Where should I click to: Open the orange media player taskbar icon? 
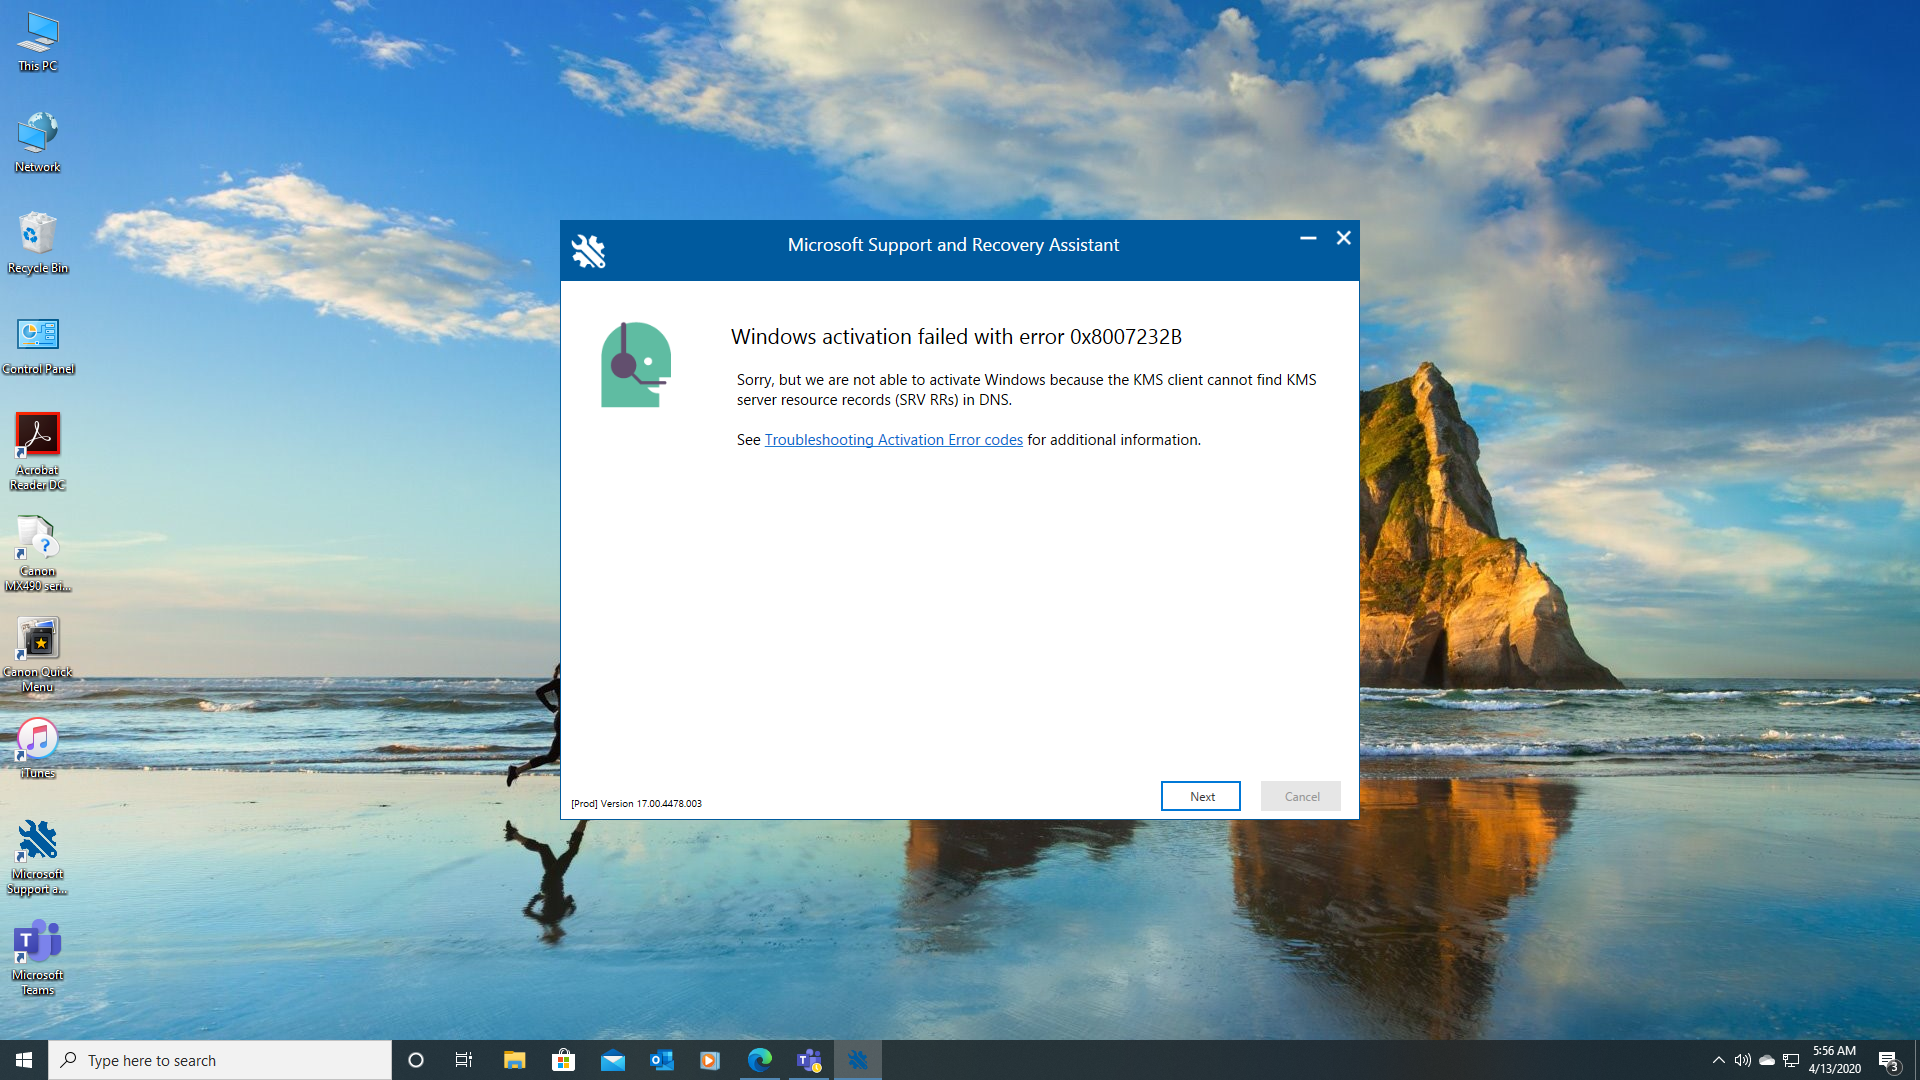710,1060
